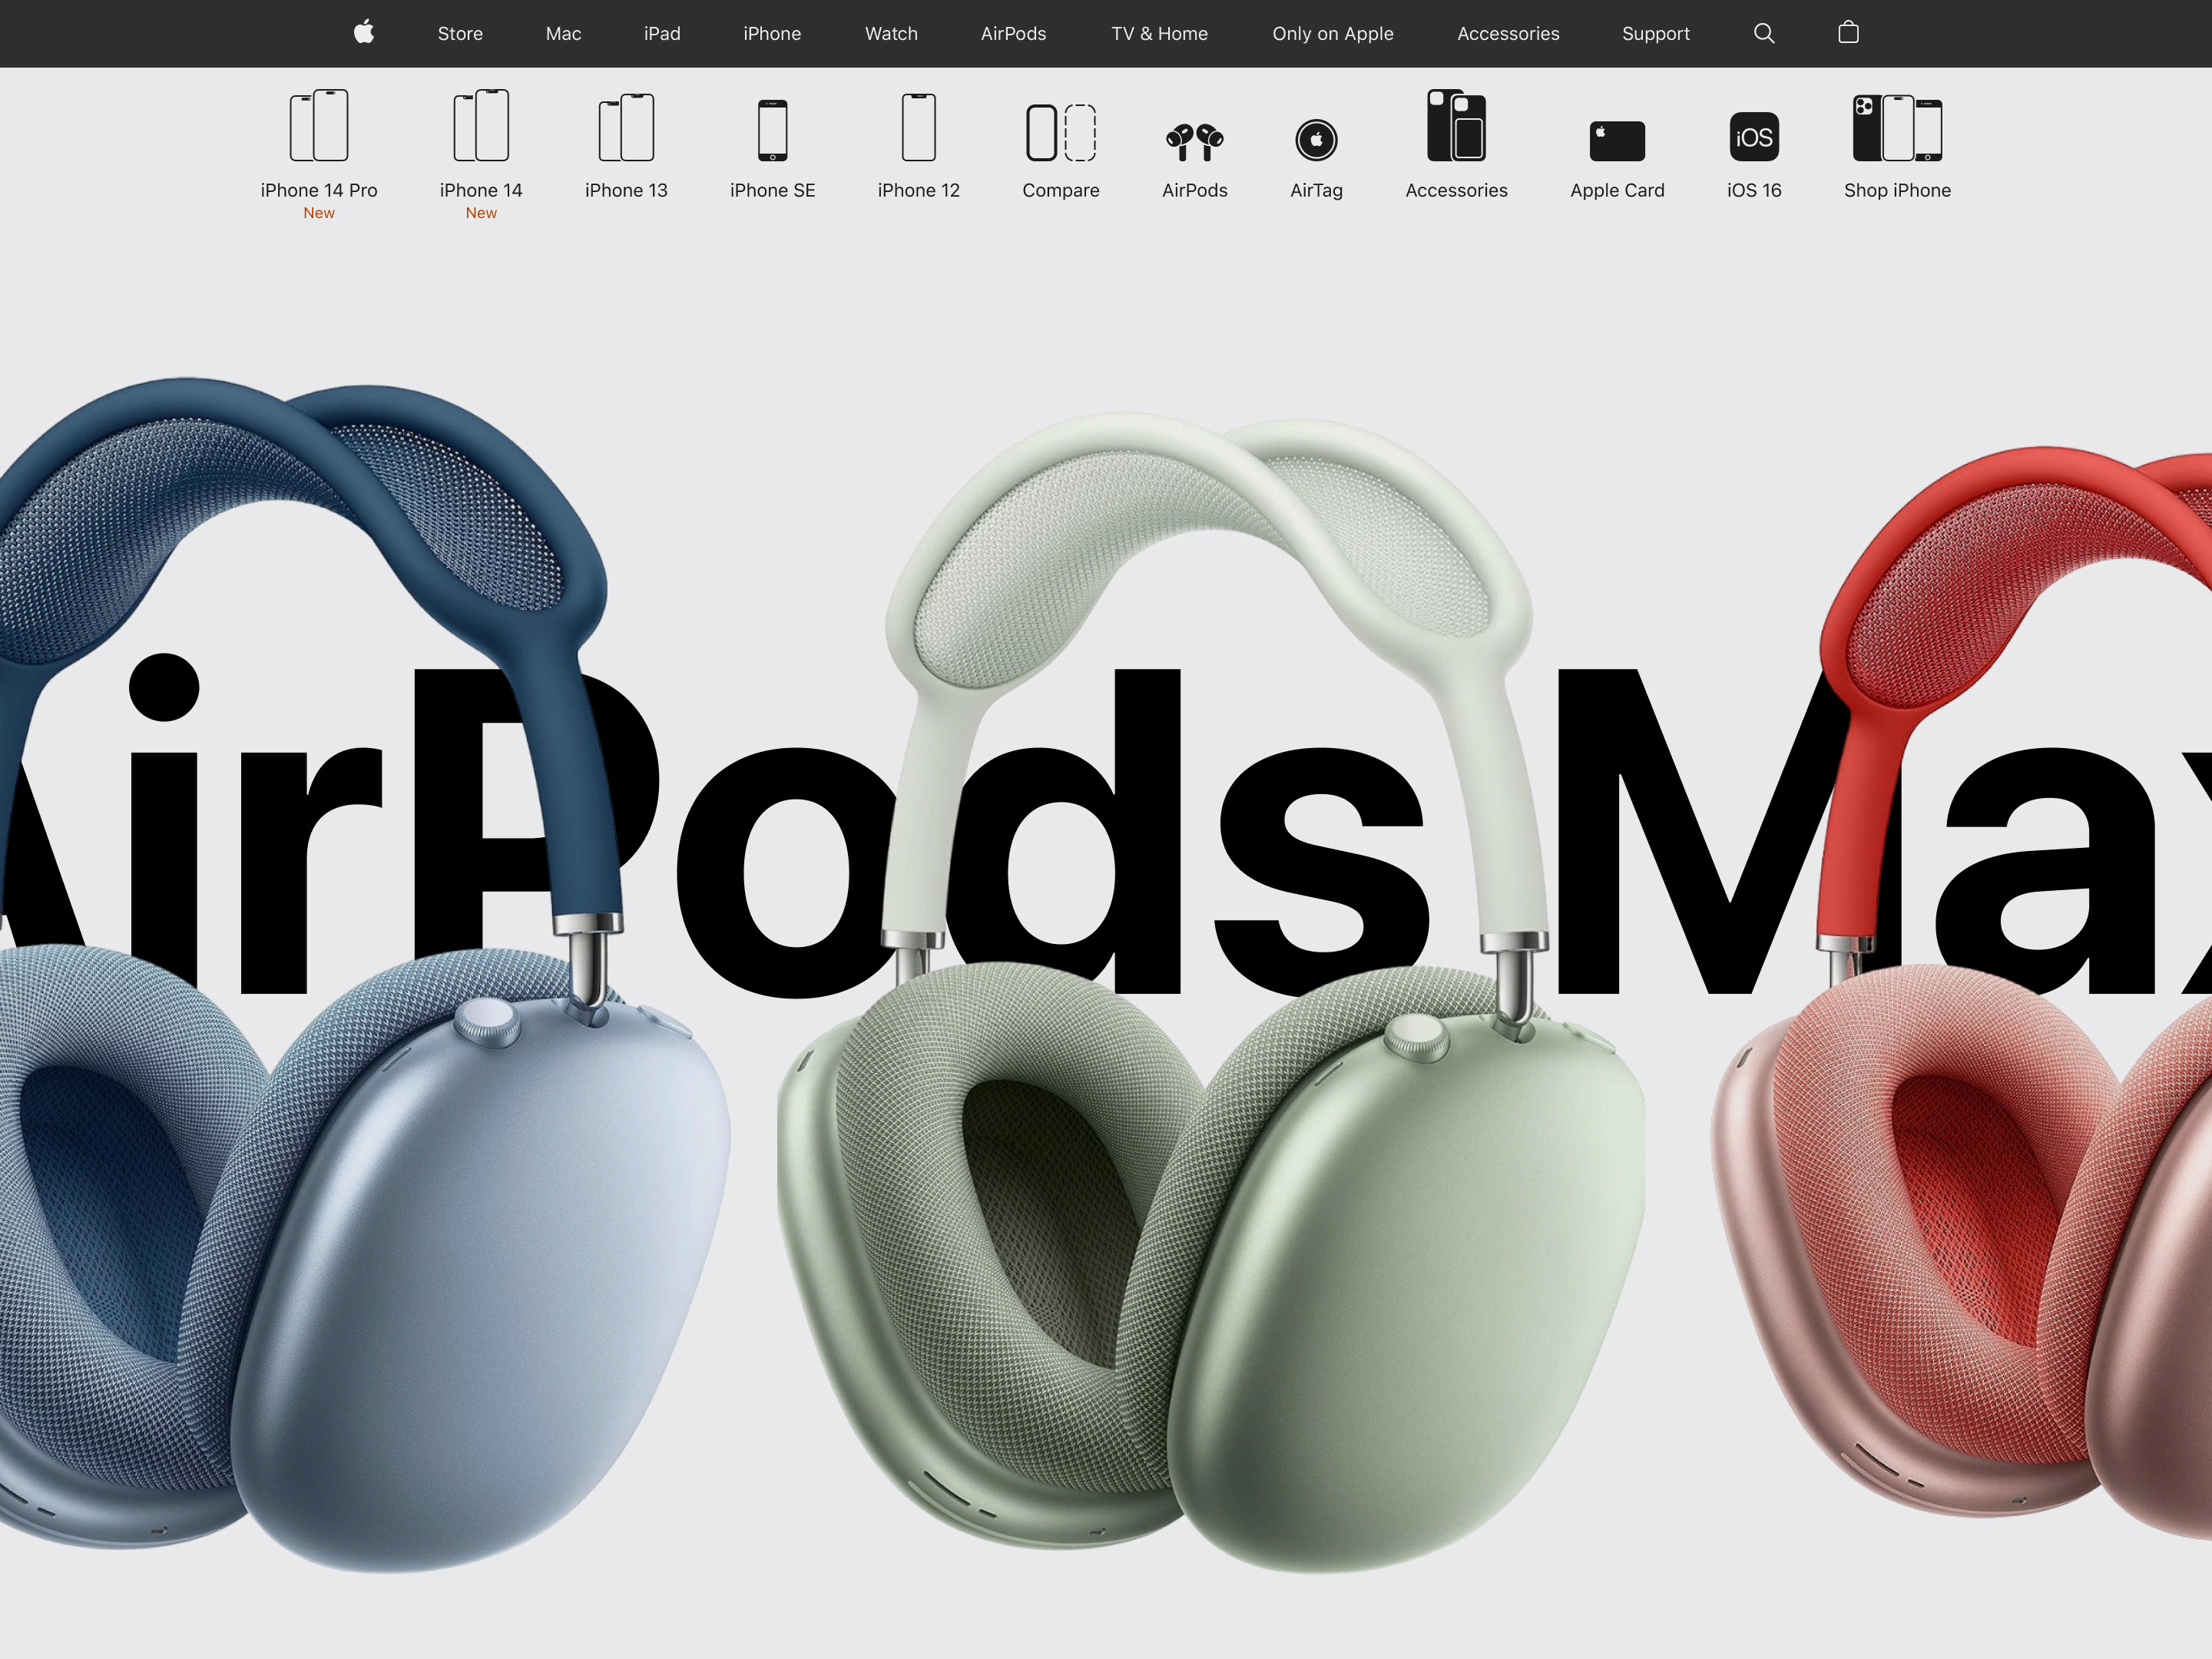Open Support in the top navigation

[x=1655, y=33]
